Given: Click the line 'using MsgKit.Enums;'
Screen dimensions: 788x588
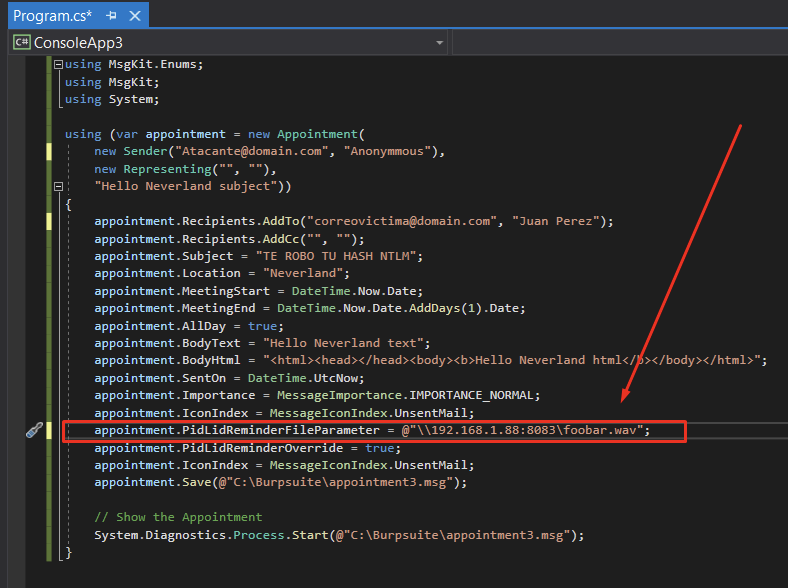Looking at the screenshot, I should tap(134, 64).
